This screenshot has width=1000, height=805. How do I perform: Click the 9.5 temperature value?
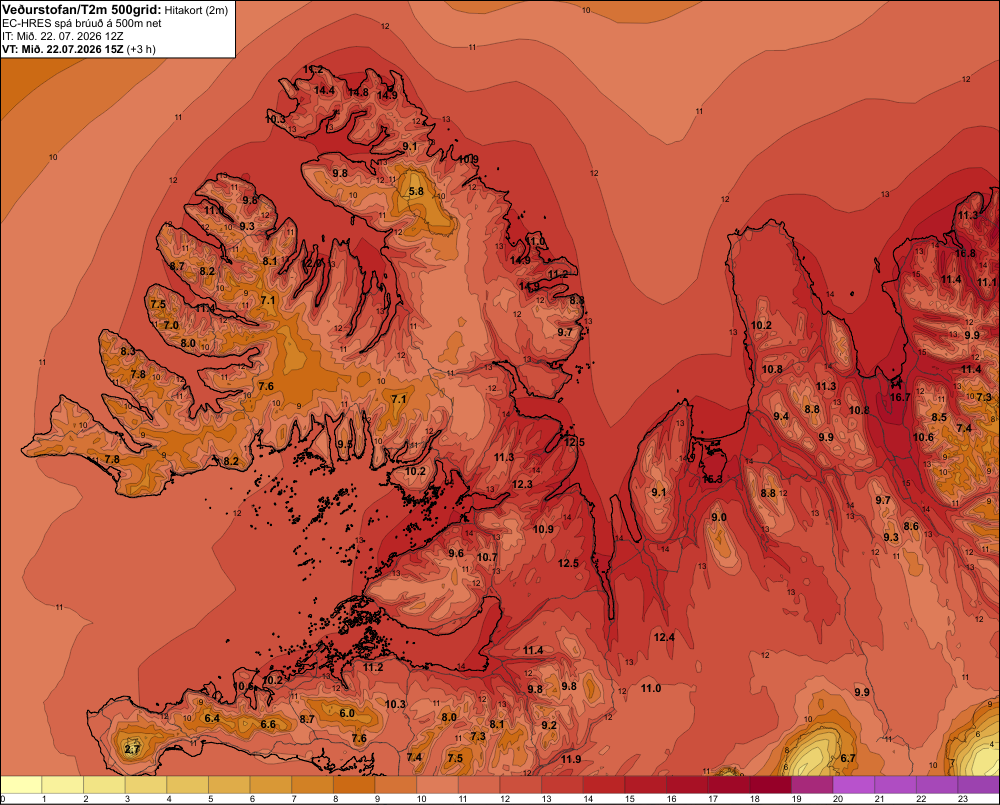tap(345, 444)
